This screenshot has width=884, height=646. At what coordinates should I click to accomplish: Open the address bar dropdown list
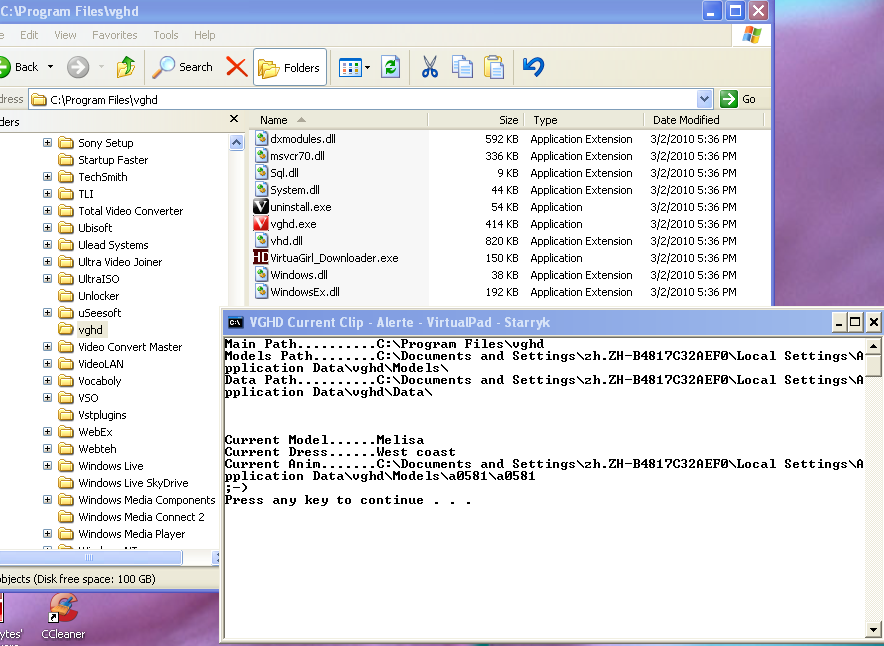coord(704,99)
